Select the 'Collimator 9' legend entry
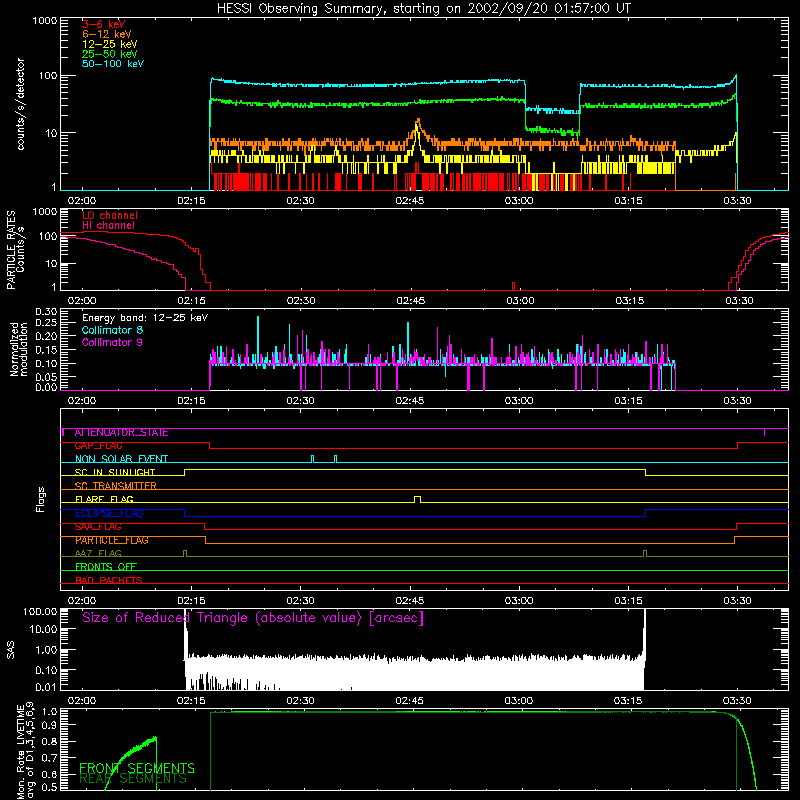800x800 pixels. click(x=112, y=342)
